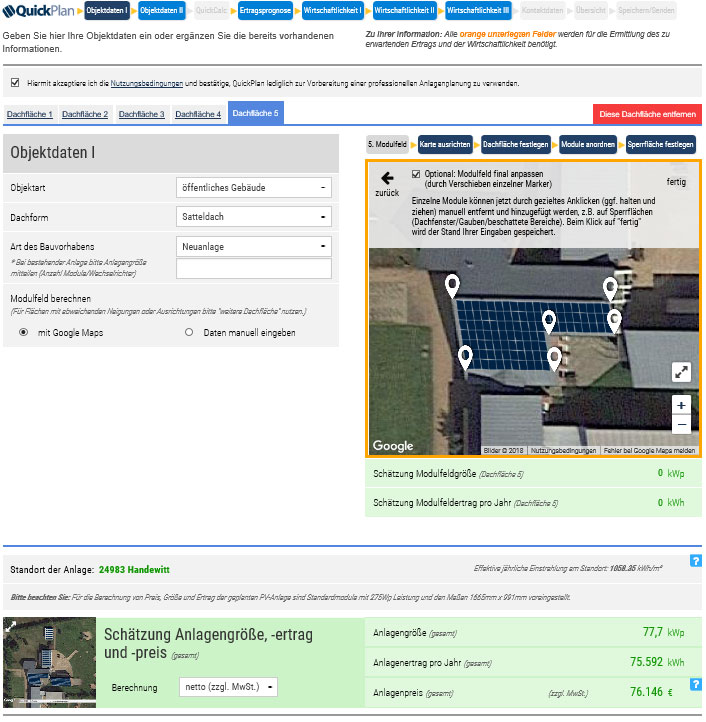The height and width of the screenshot is (722, 706).
Task: Switch to the Dachfläche 3 tab
Action: [x=141, y=115]
